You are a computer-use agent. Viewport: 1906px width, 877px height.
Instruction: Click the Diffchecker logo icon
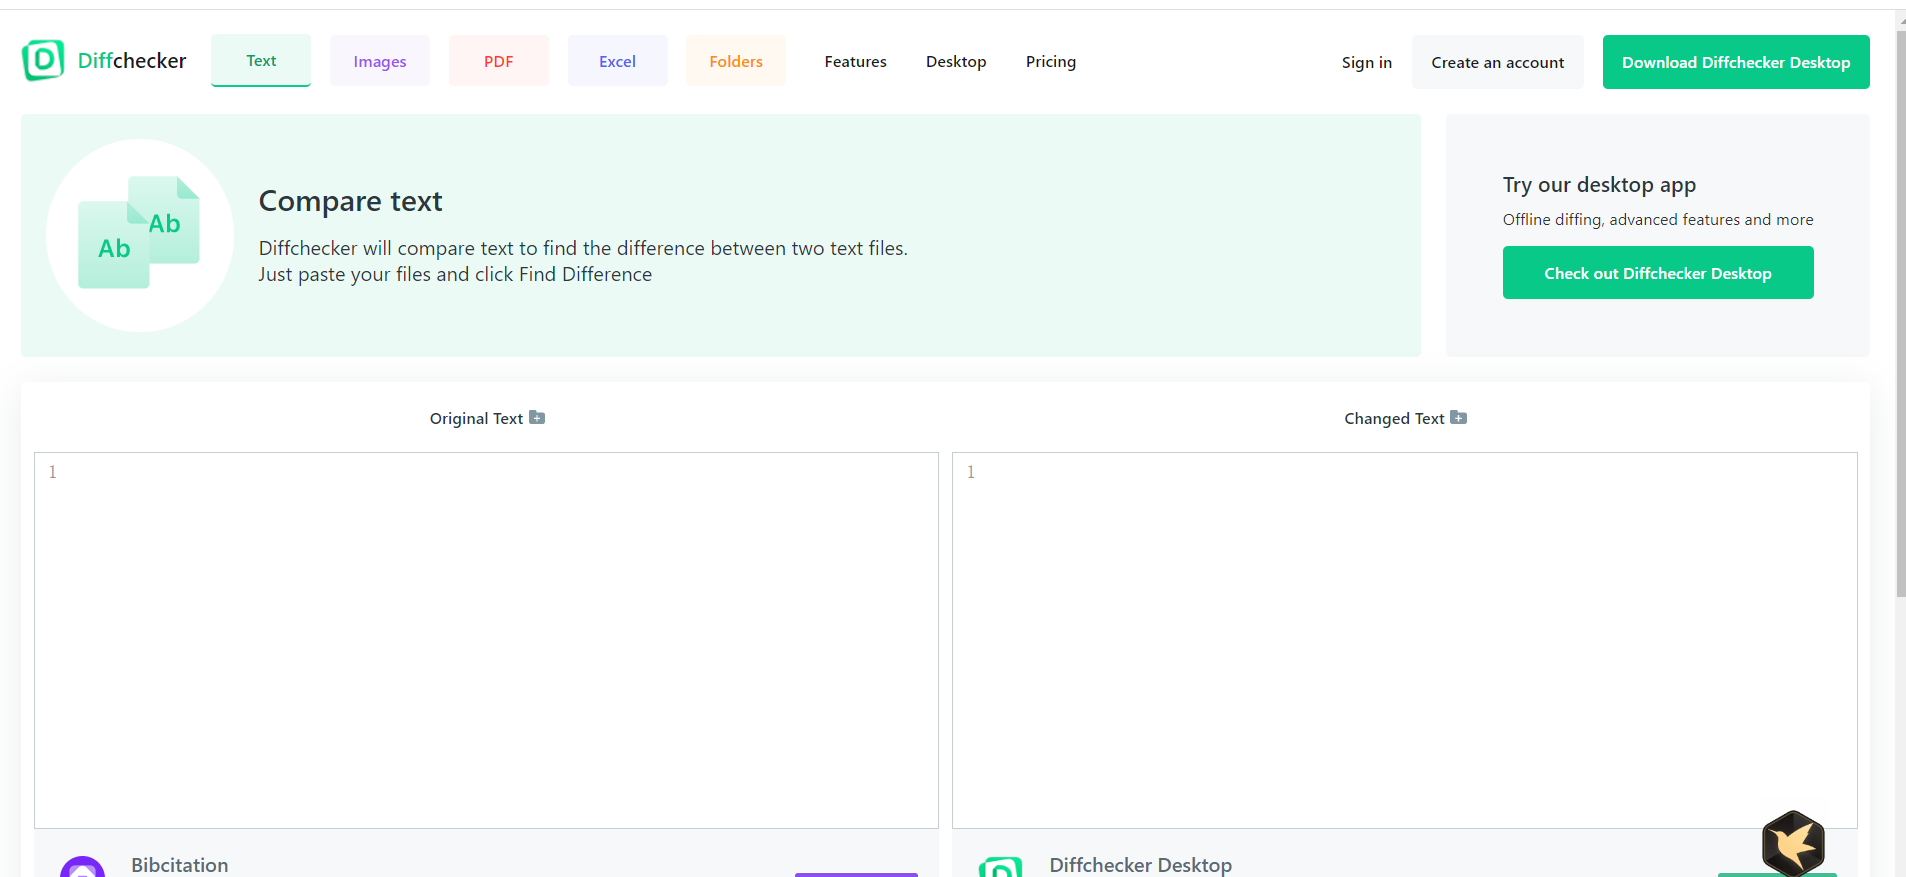[43, 61]
